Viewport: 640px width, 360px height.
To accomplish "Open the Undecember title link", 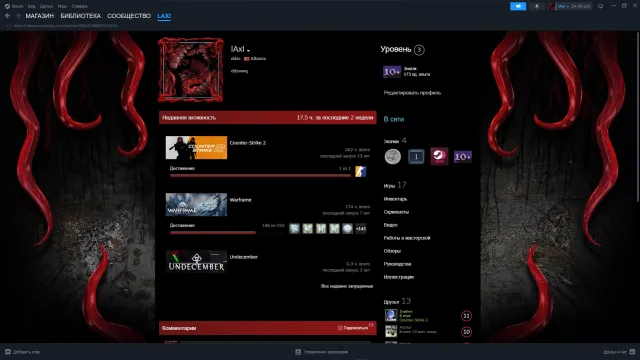I will click(244, 257).
